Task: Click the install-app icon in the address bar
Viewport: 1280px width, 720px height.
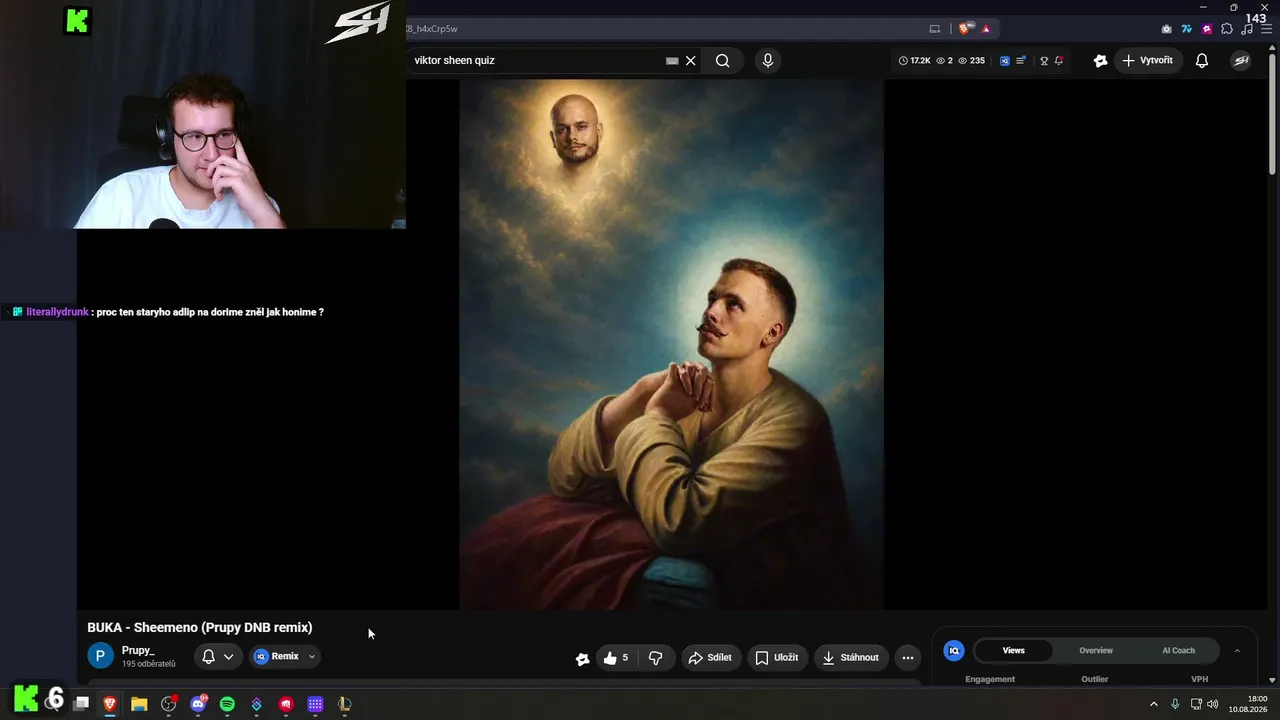Action: [x=935, y=29]
